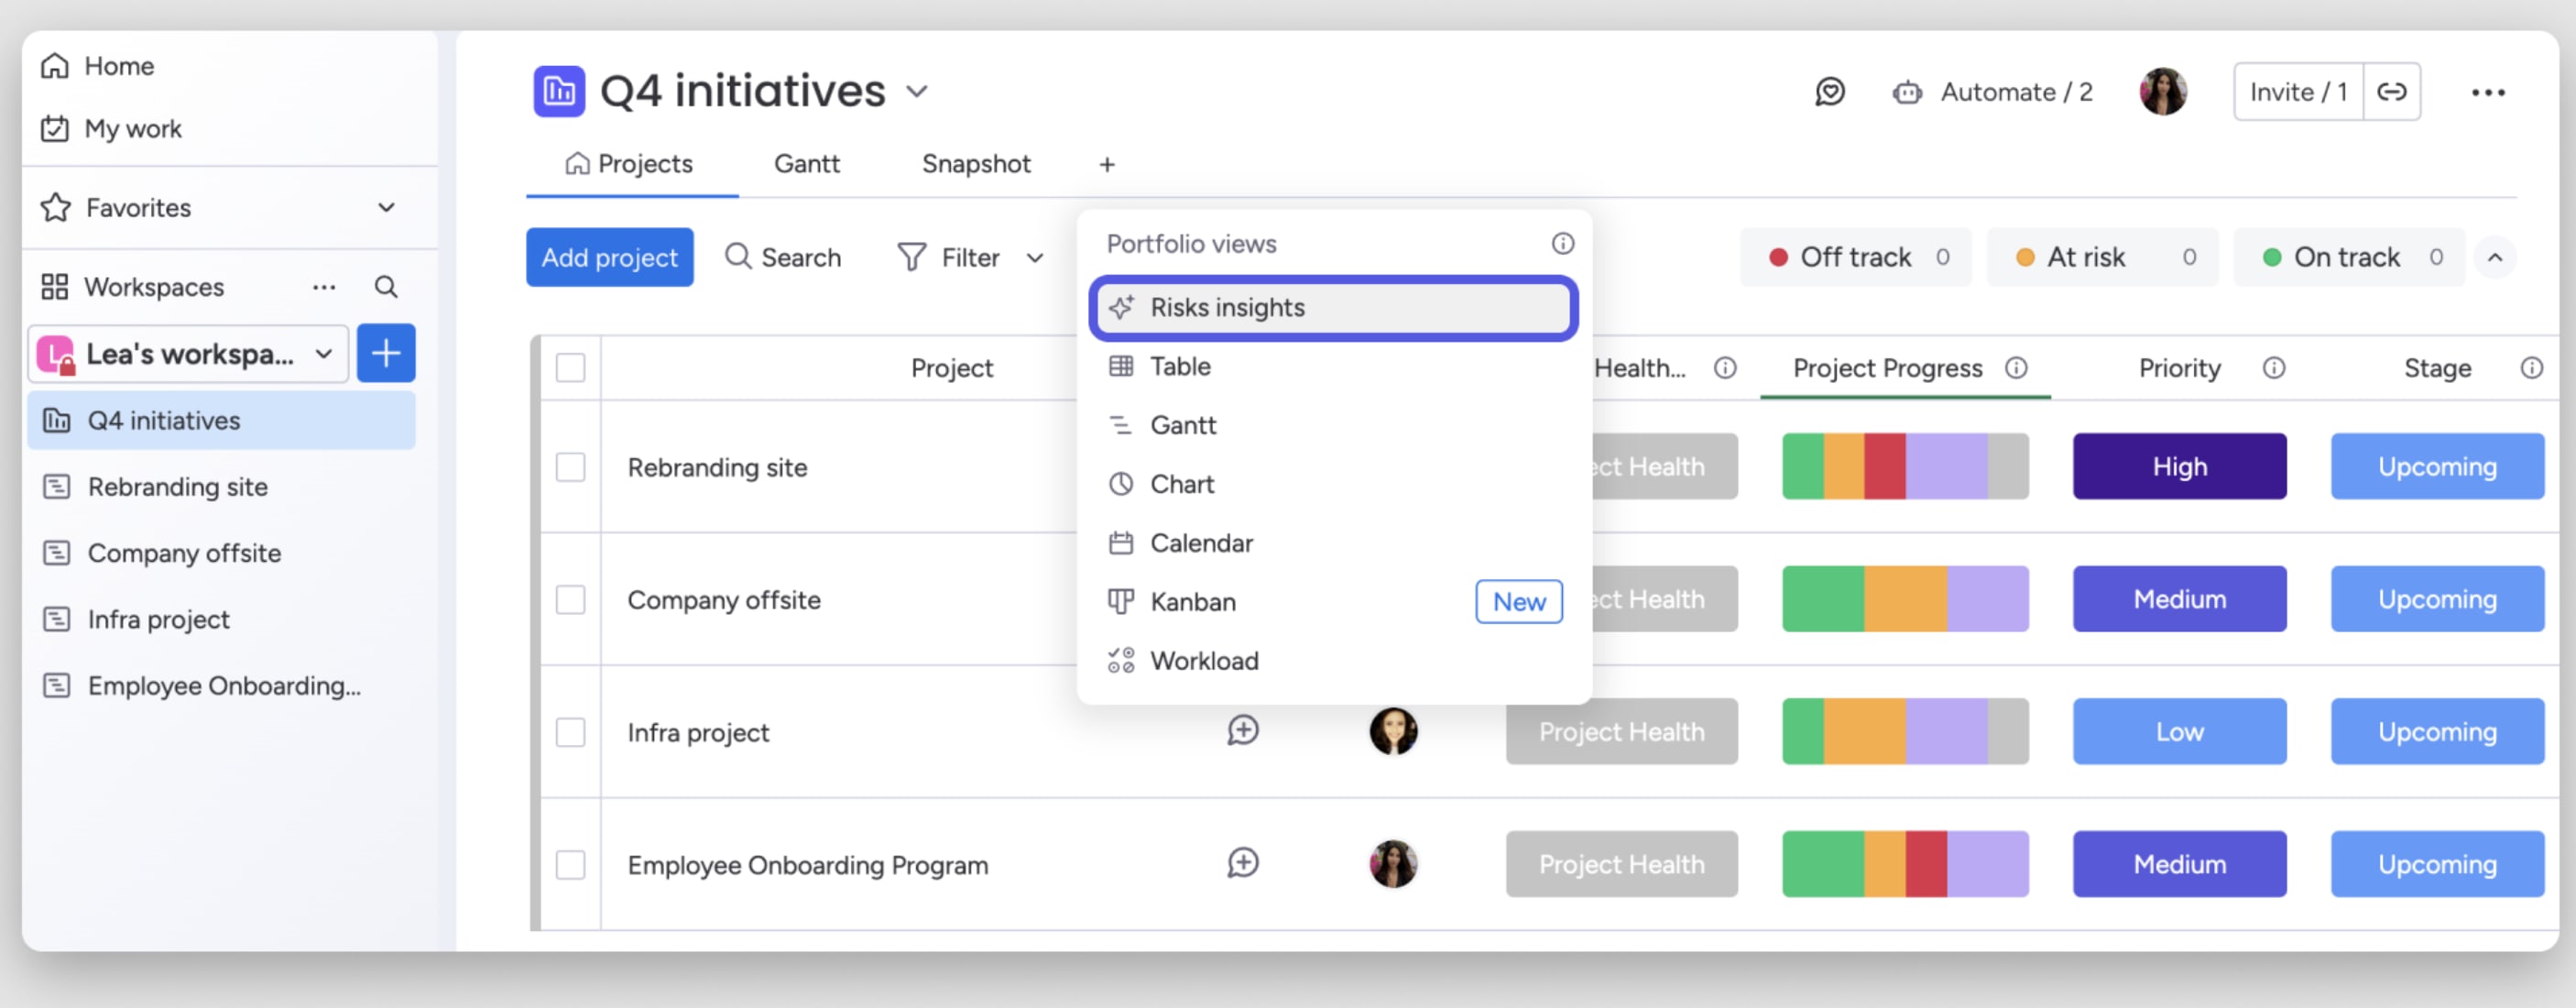Image resolution: width=2576 pixels, height=1008 pixels.
Task: Select Gantt in Portfolio views menu
Action: pos(1334,425)
